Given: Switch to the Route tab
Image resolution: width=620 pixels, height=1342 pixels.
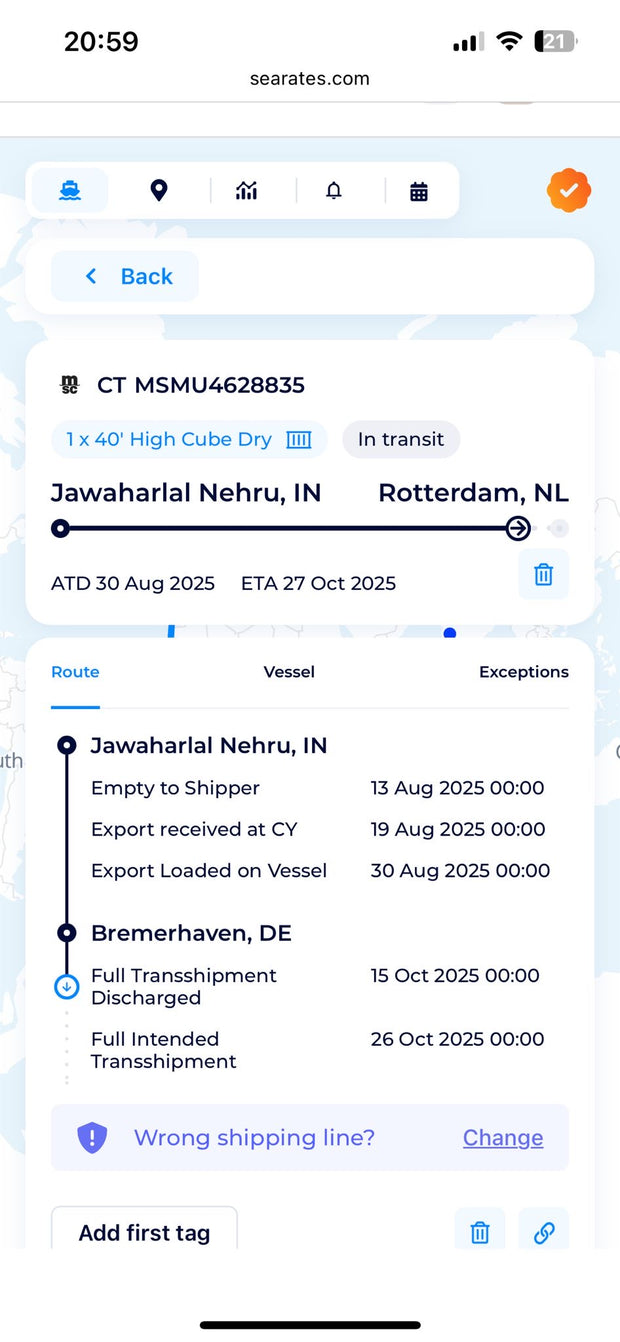Looking at the screenshot, I should [x=75, y=672].
